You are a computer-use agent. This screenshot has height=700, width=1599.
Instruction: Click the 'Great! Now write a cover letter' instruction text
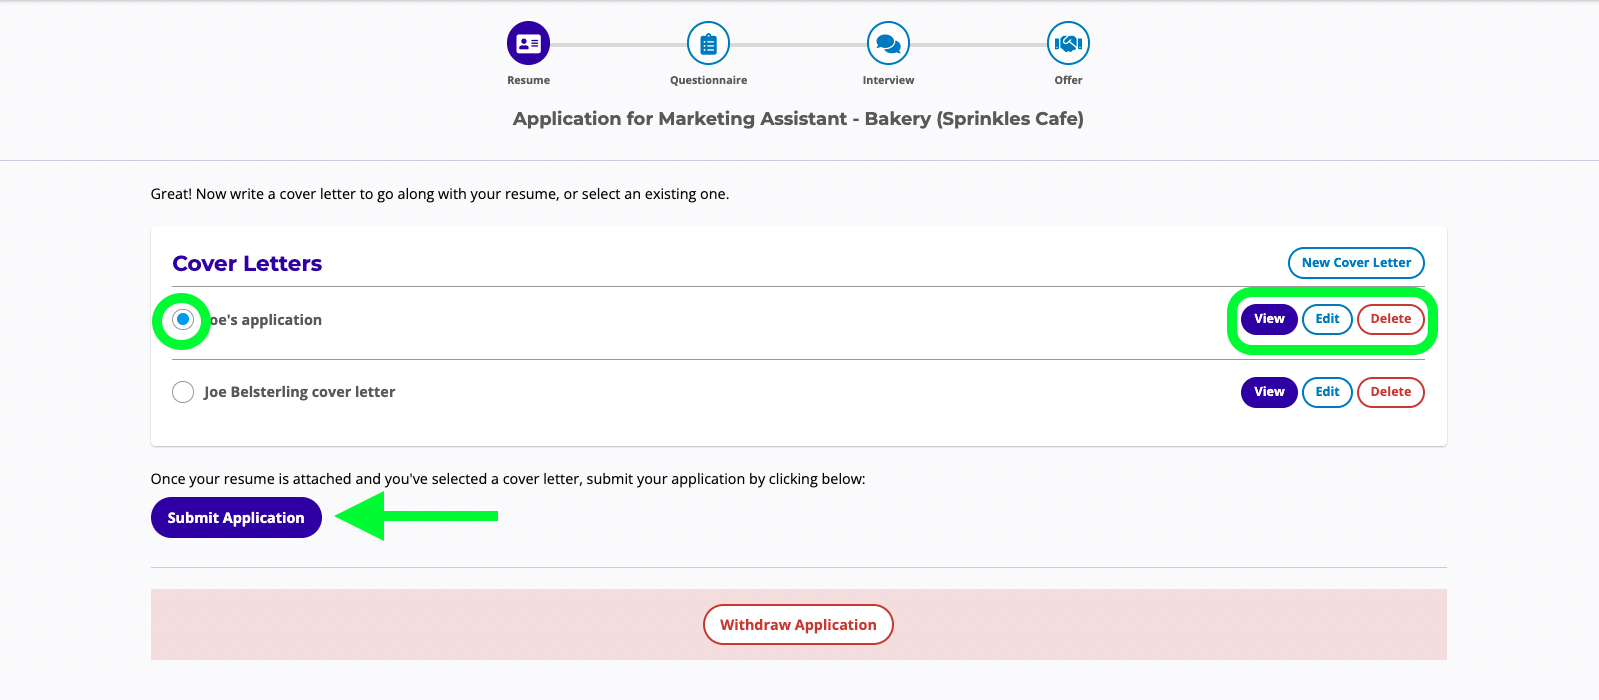(439, 194)
